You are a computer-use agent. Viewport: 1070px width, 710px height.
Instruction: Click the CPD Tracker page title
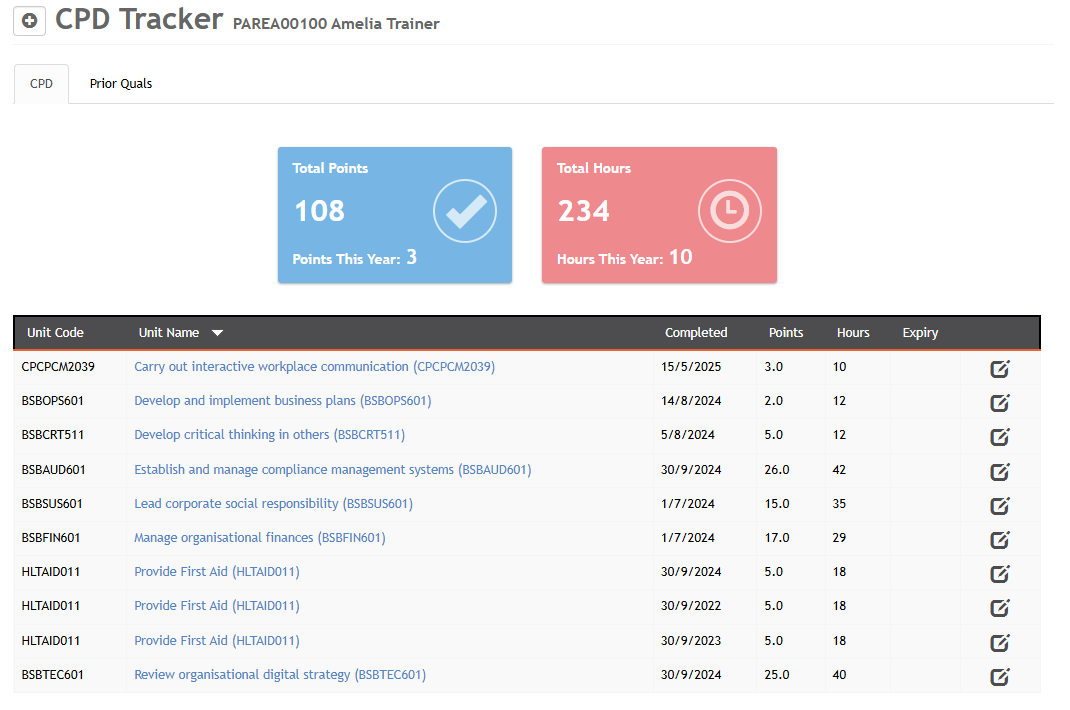[x=139, y=19]
